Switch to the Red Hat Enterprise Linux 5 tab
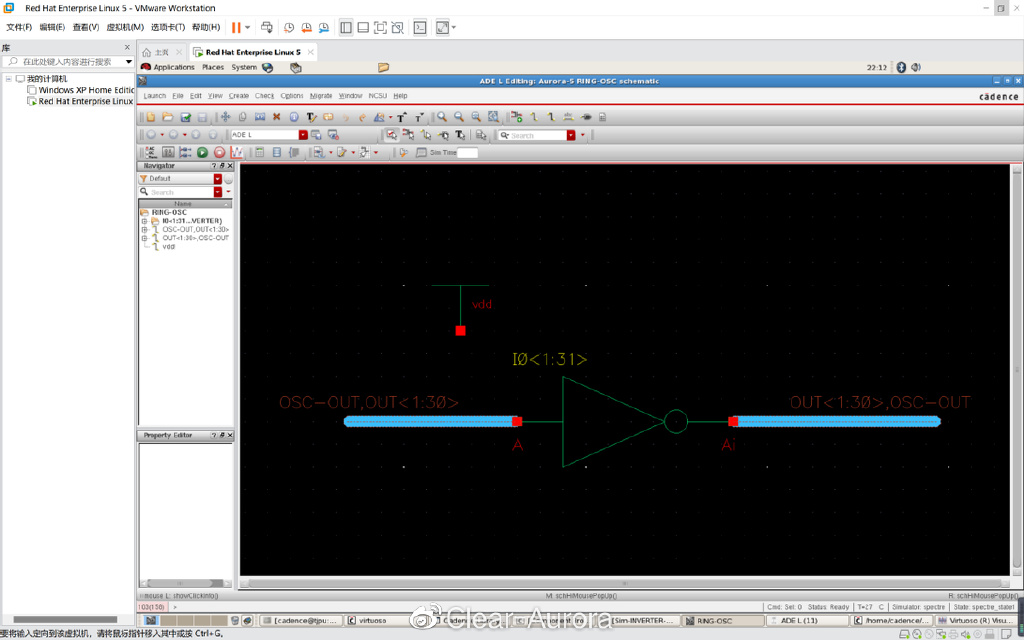 [x=253, y=52]
